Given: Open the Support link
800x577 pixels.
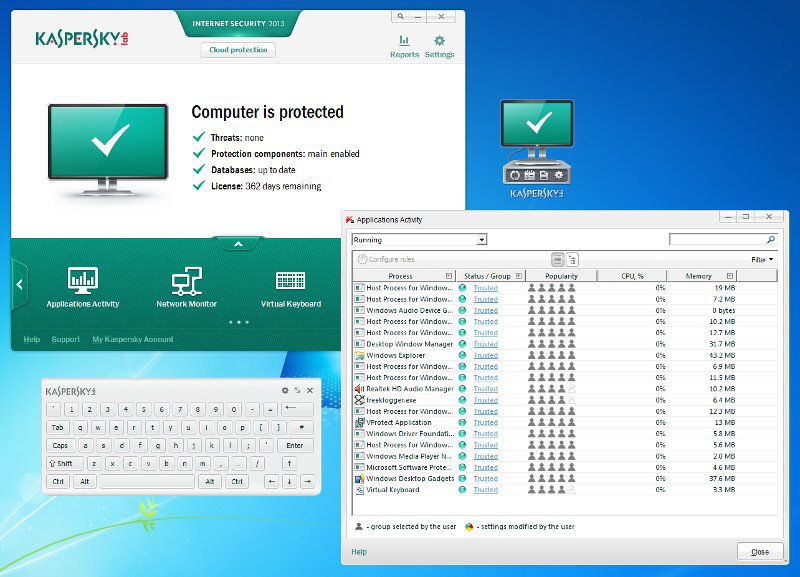Looking at the screenshot, I should 66,339.
